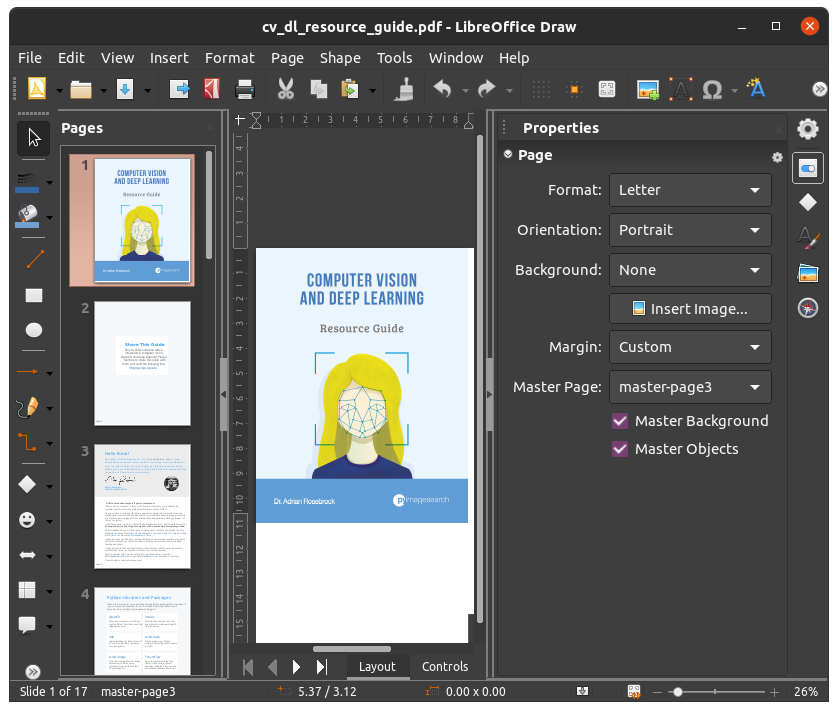Open the Format dropdown showing Letter
The image size is (838, 711).
(x=690, y=190)
